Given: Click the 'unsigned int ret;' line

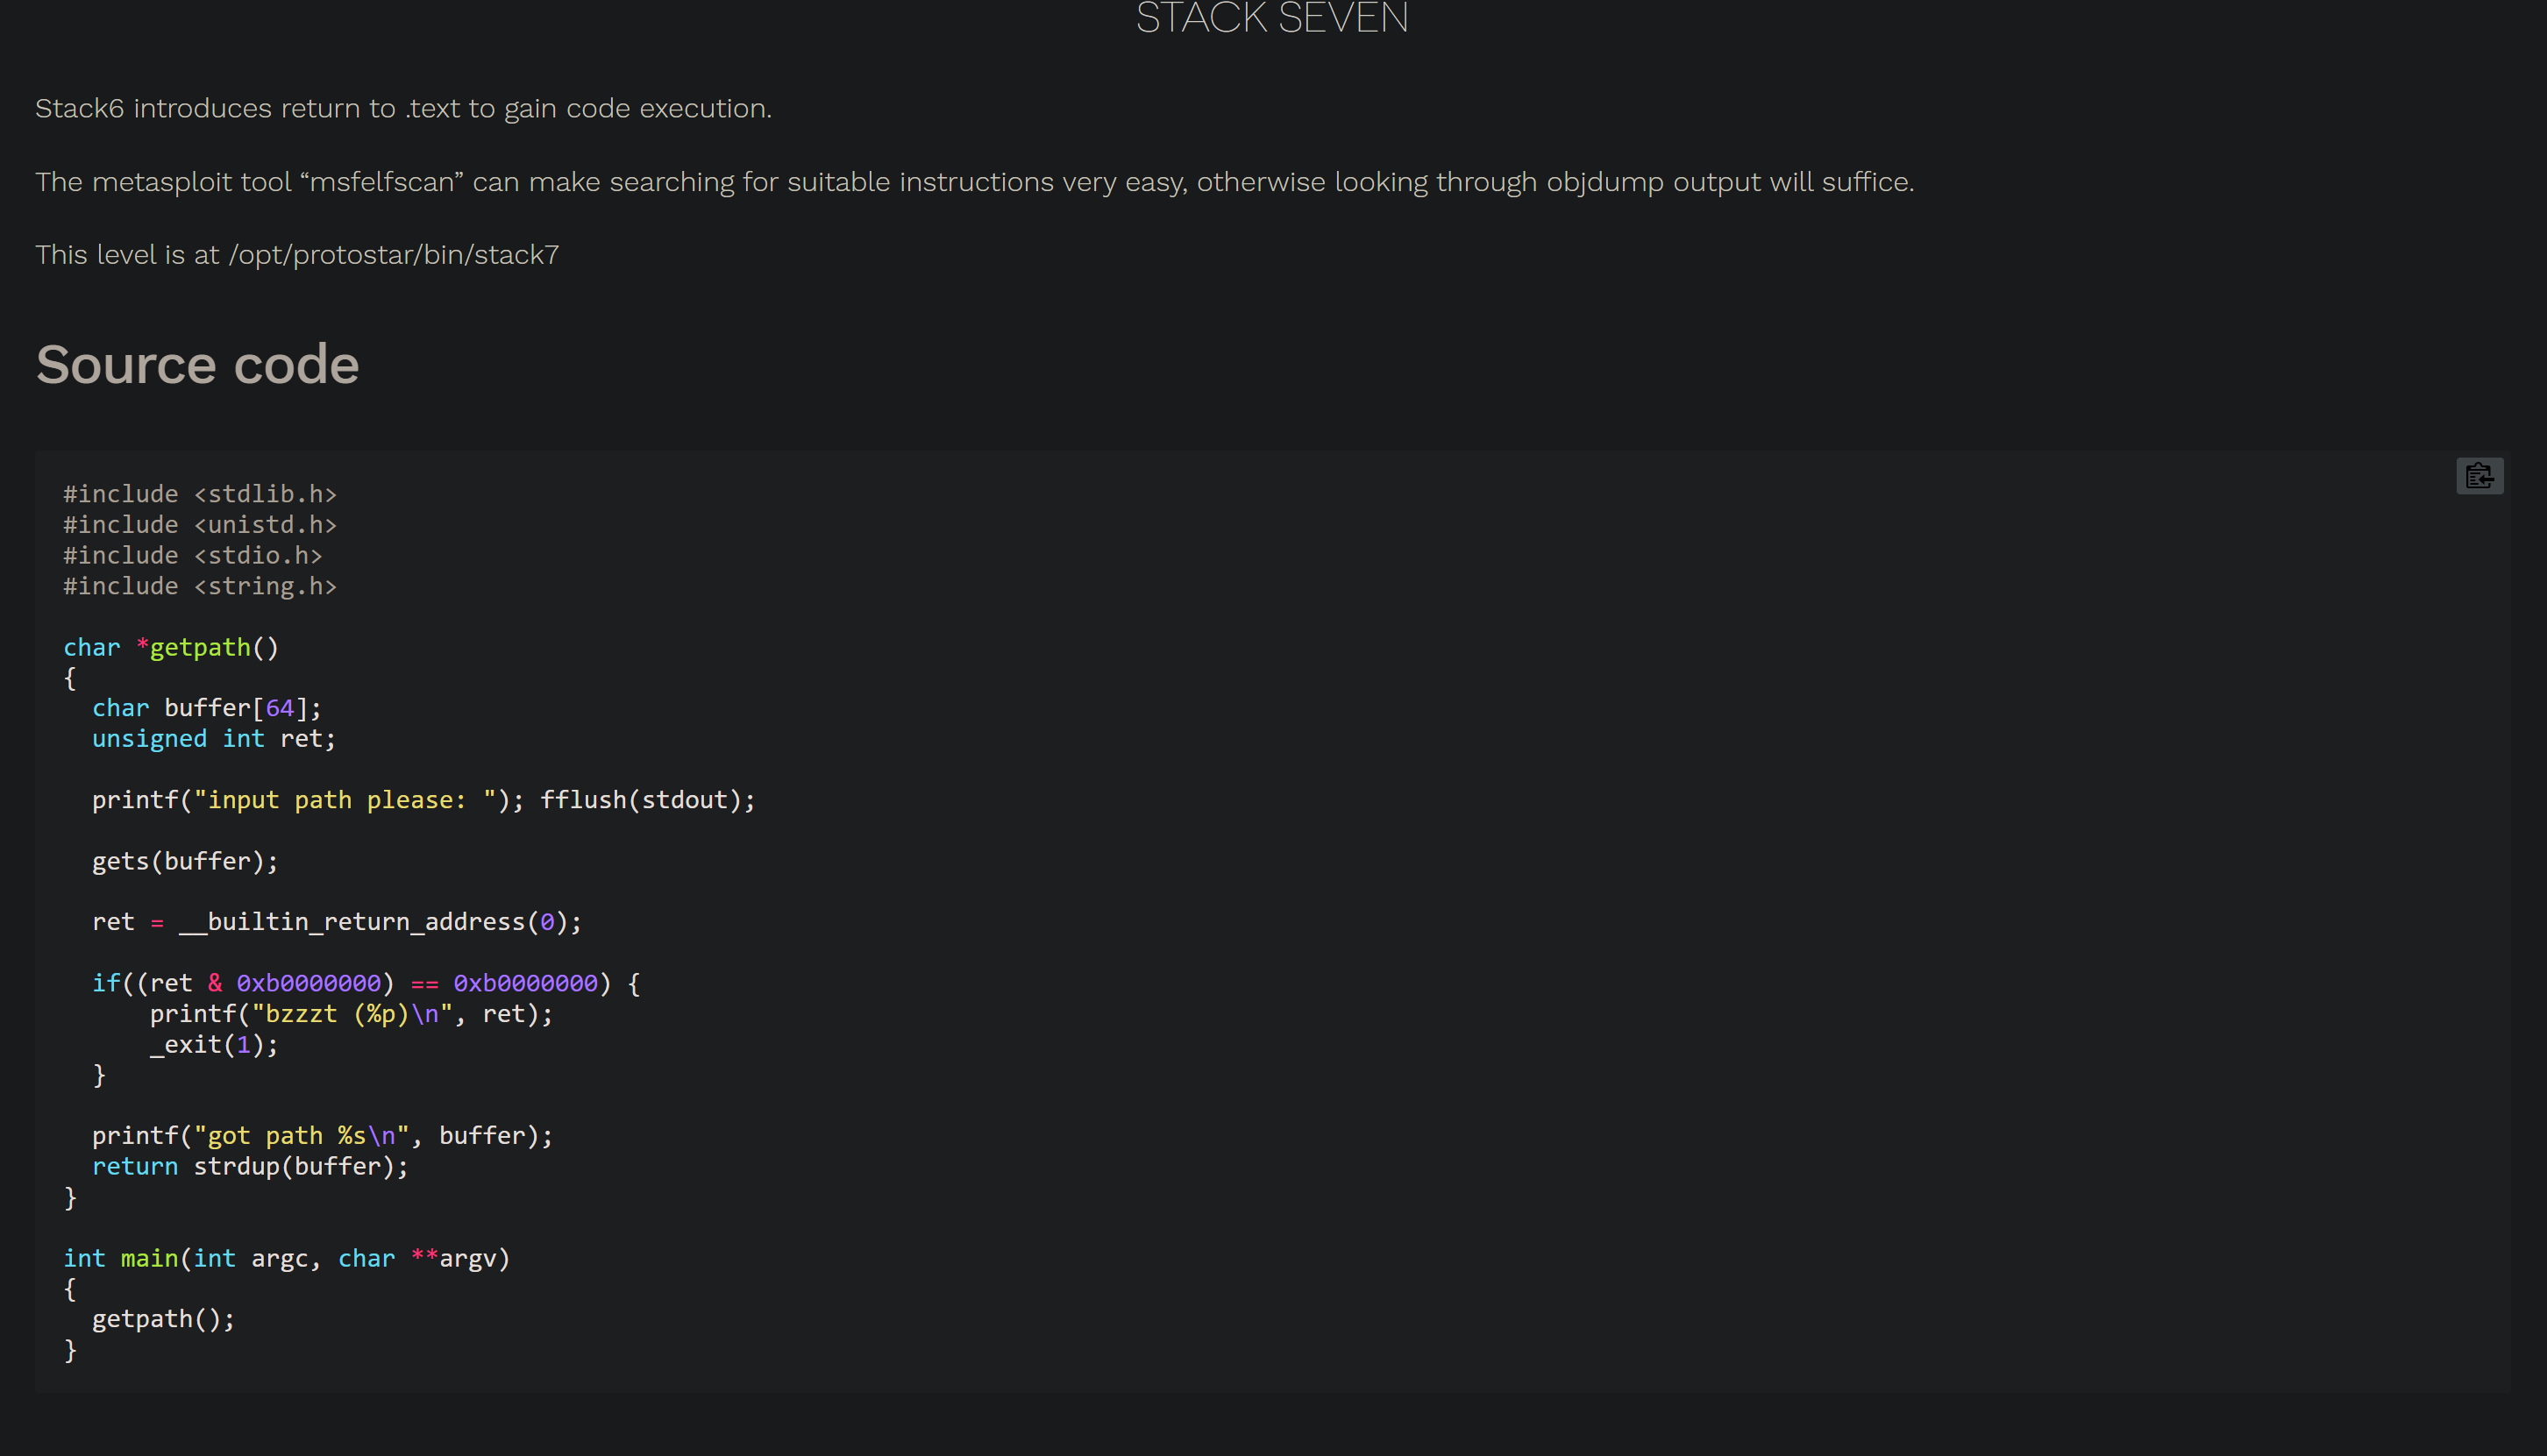Looking at the screenshot, I should click(214, 739).
